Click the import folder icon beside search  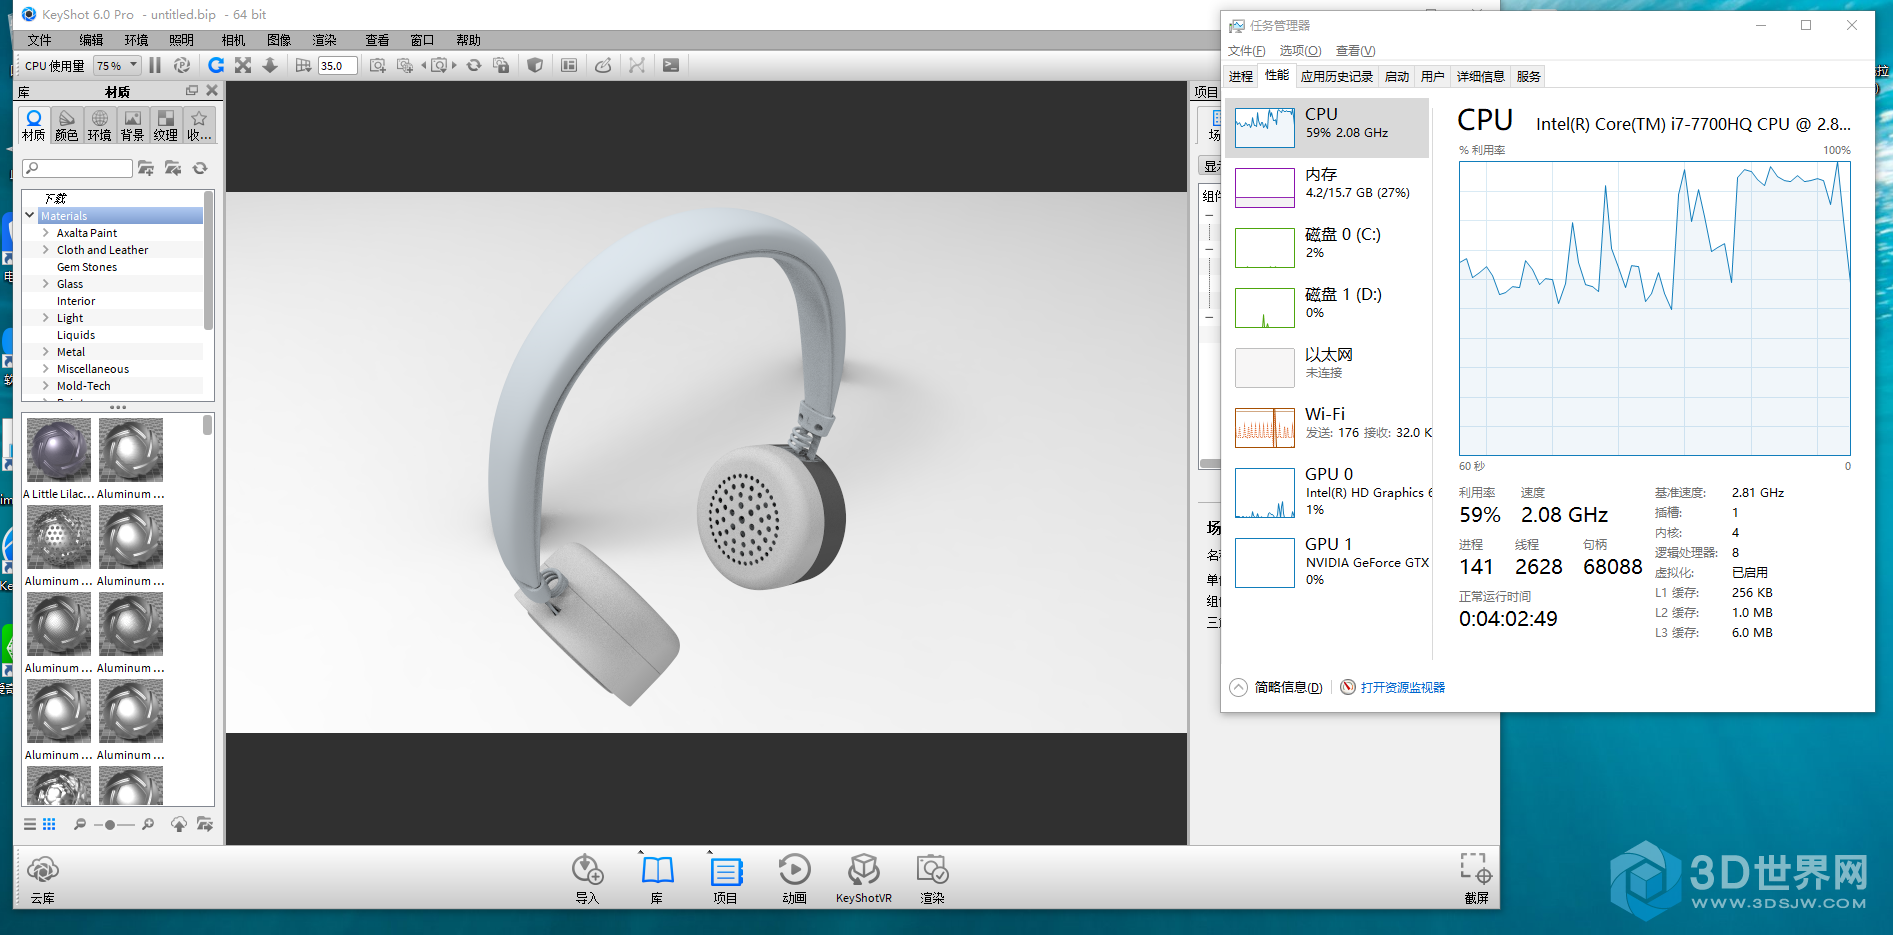[173, 168]
